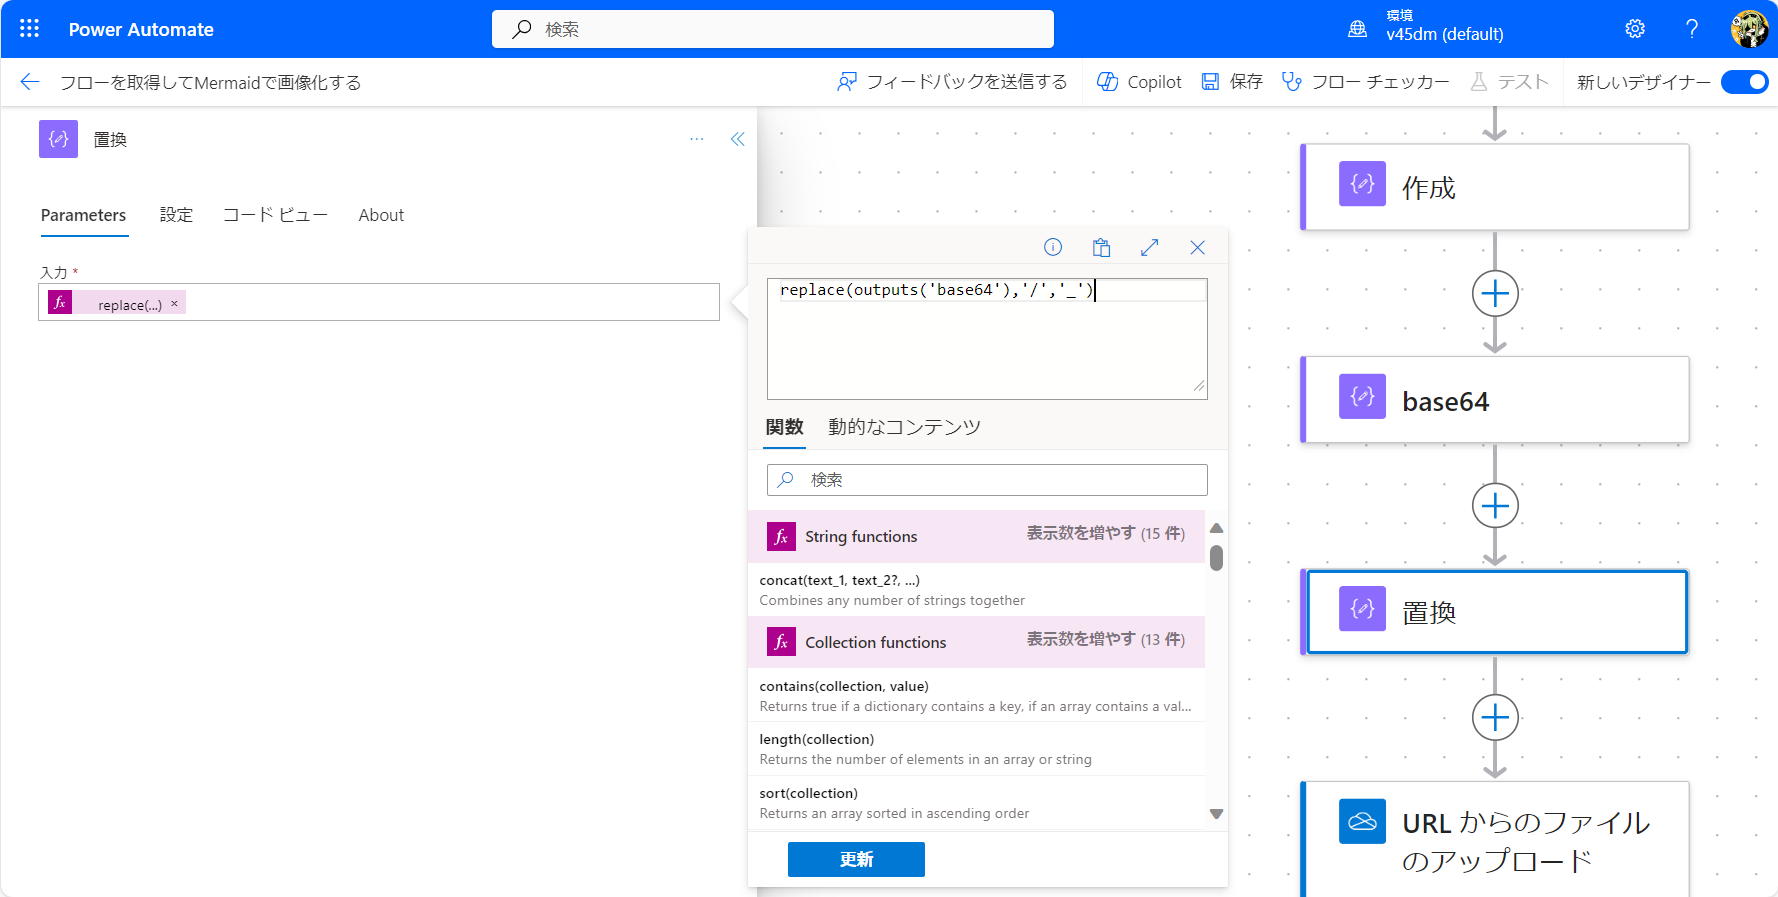Expand the expression editor to full screen
The width and height of the screenshot is (1778, 897).
click(x=1150, y=247)
